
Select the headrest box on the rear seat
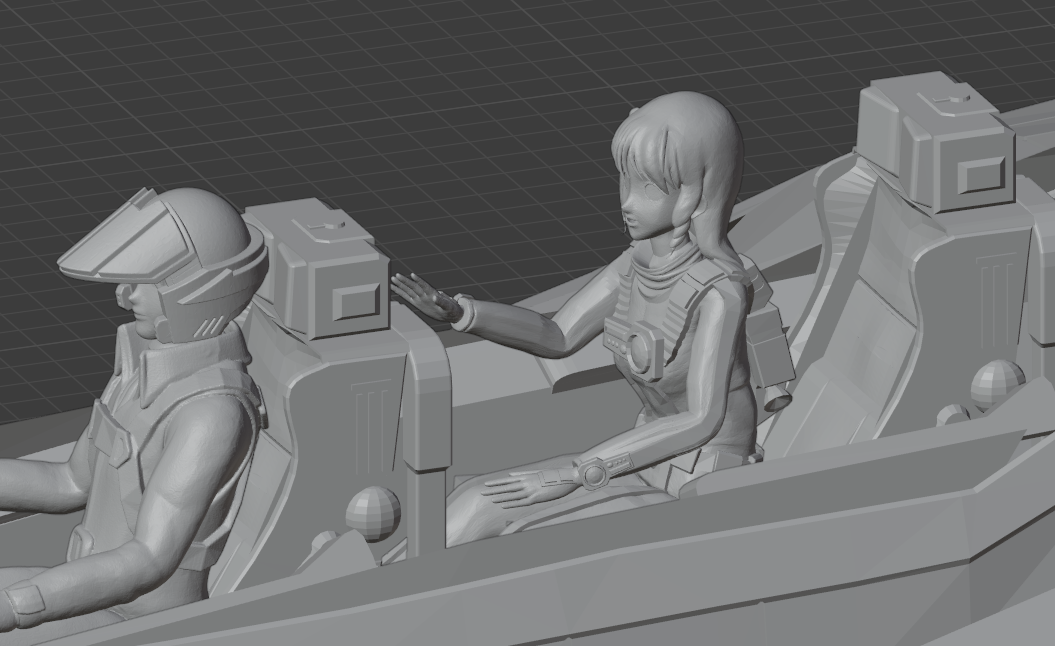coord(937,143)
